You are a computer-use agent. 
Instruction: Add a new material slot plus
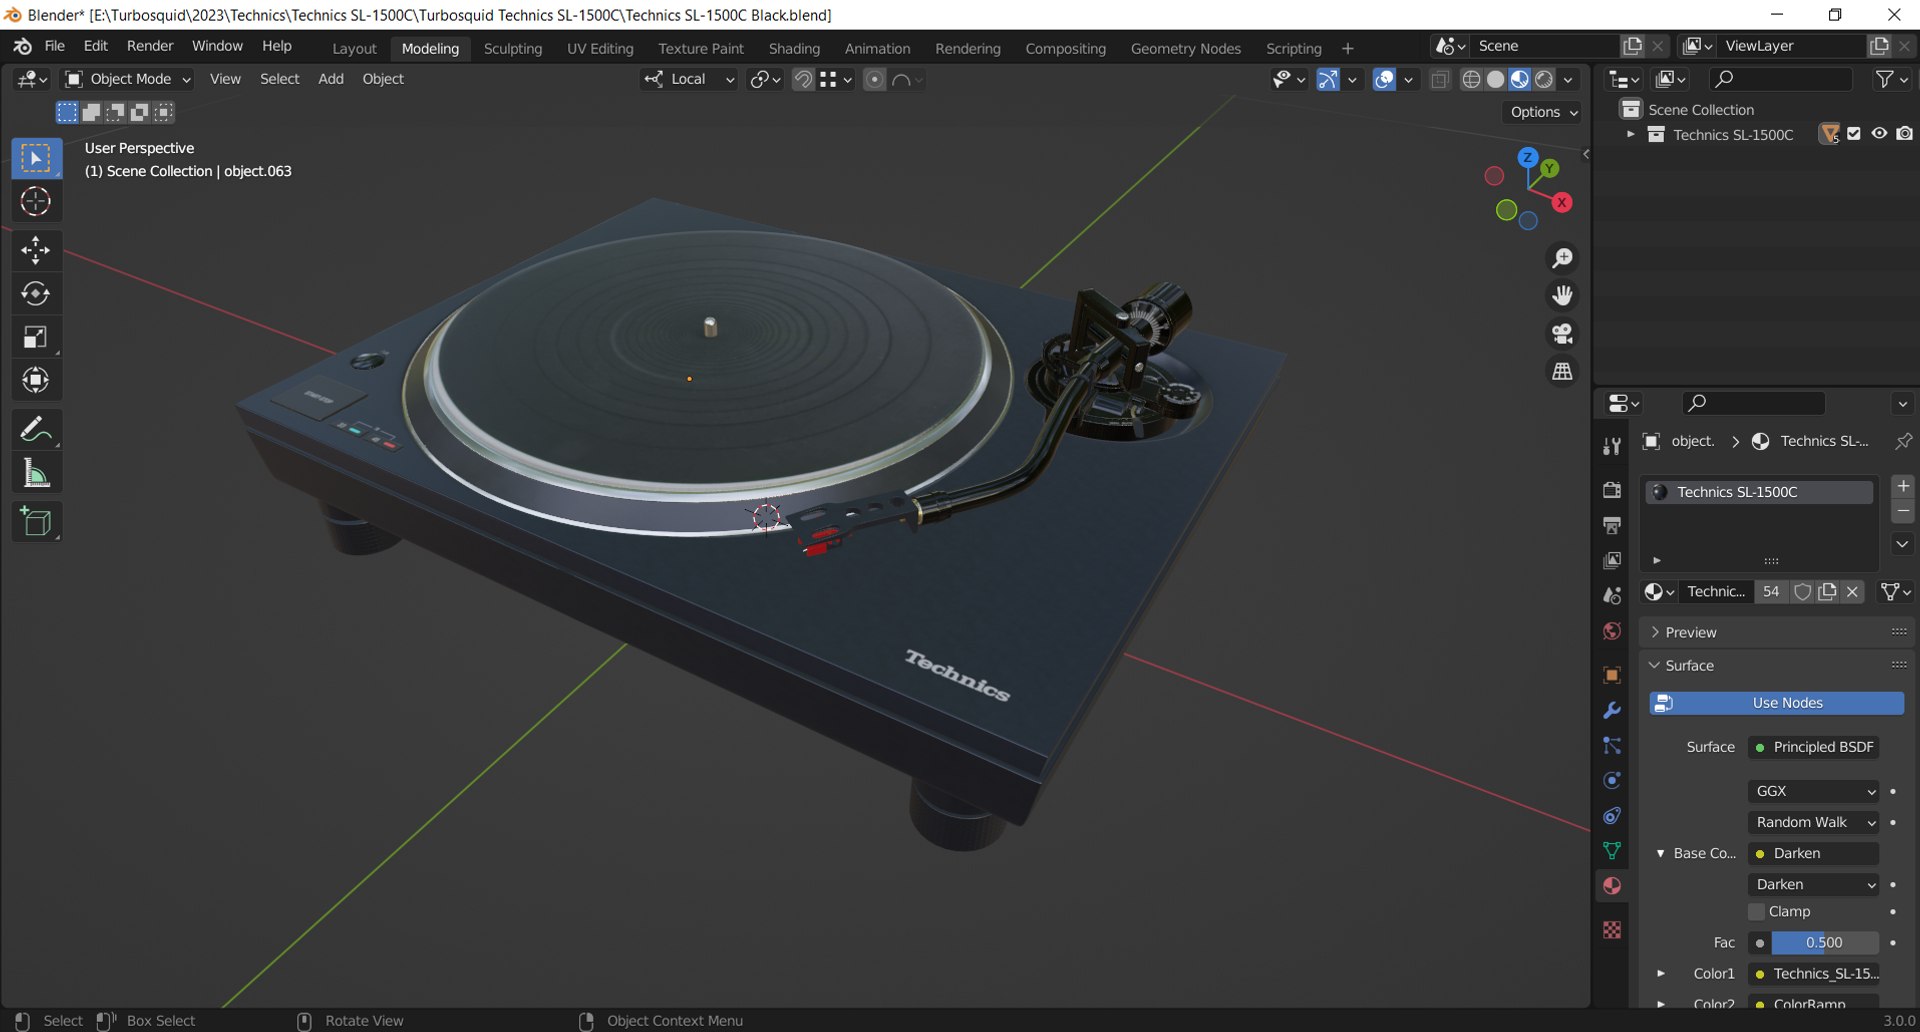tap(1903, 486)
